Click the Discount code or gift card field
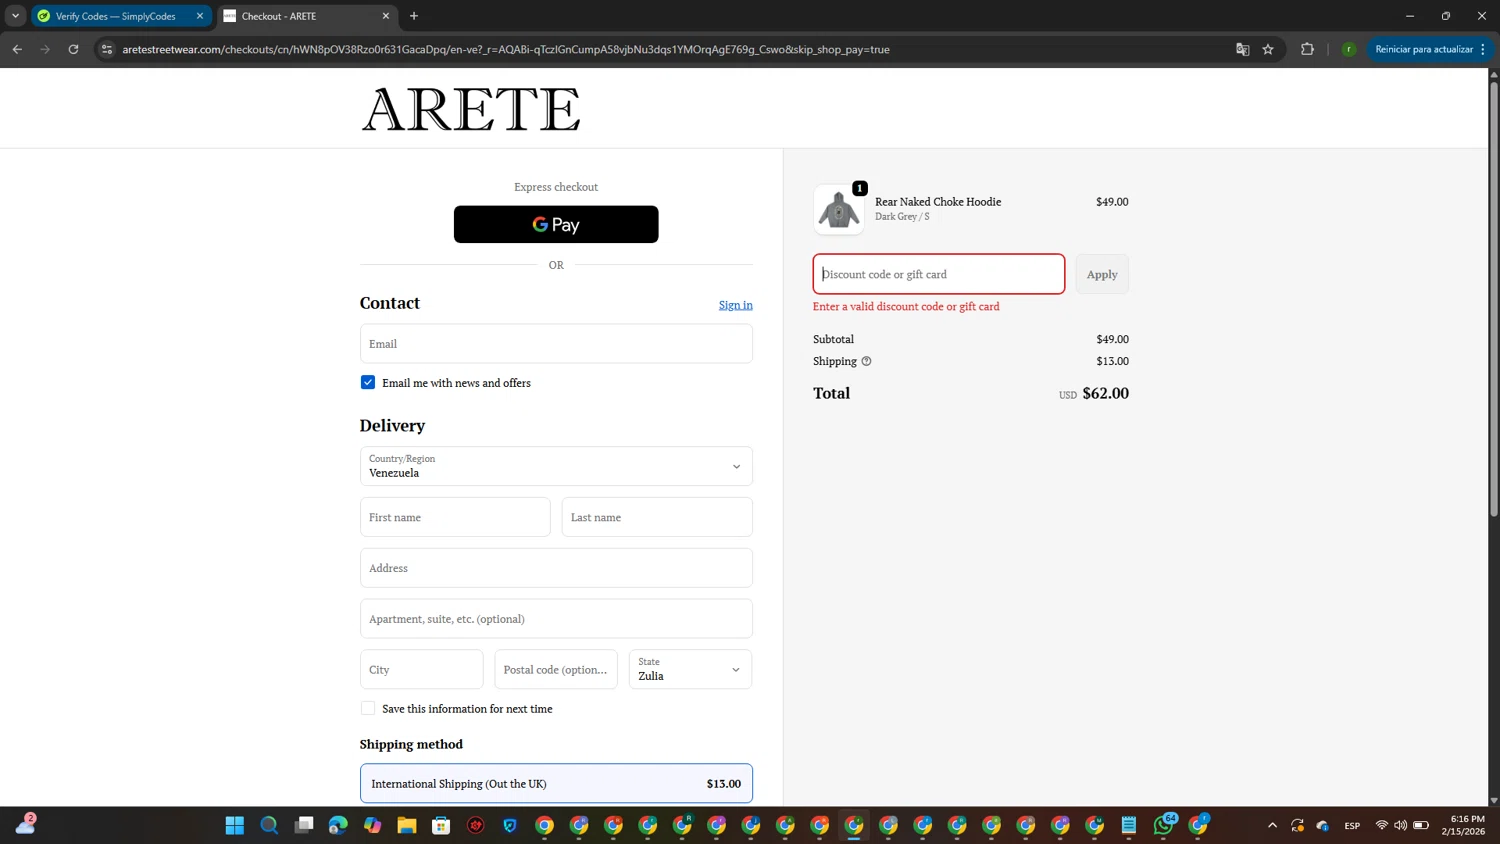The width and height of the screenshot is (1500, 844). [939, 274]
